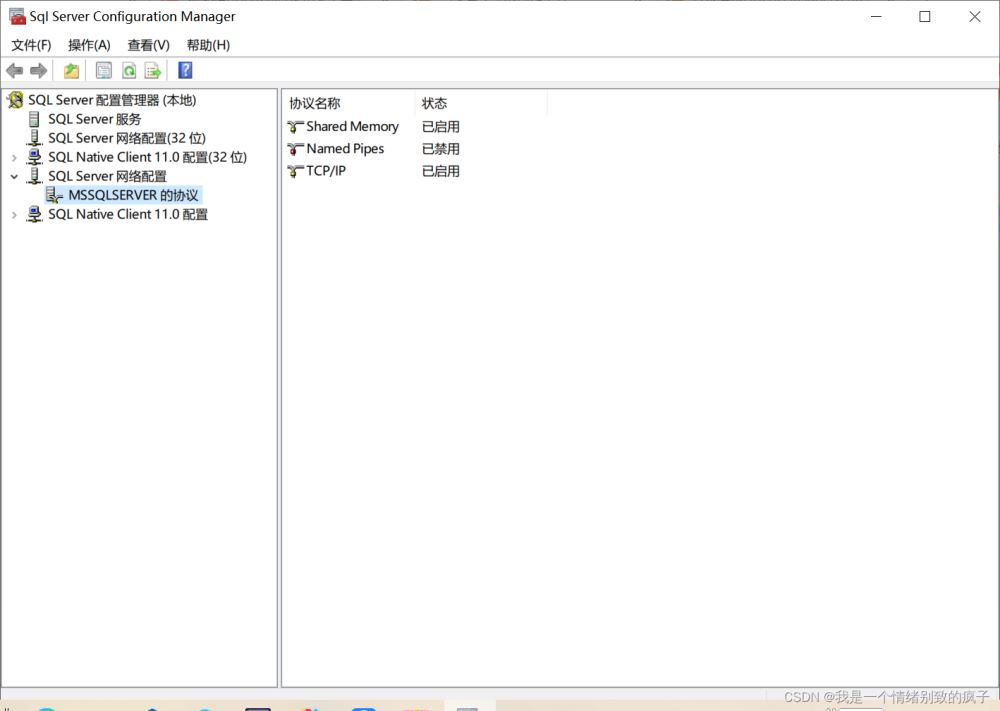Click the SQL Native Client 11.0 配置(32 位) icon
Image resolution: width=1000 pixels, height=711 pixels.
[34, 157]
